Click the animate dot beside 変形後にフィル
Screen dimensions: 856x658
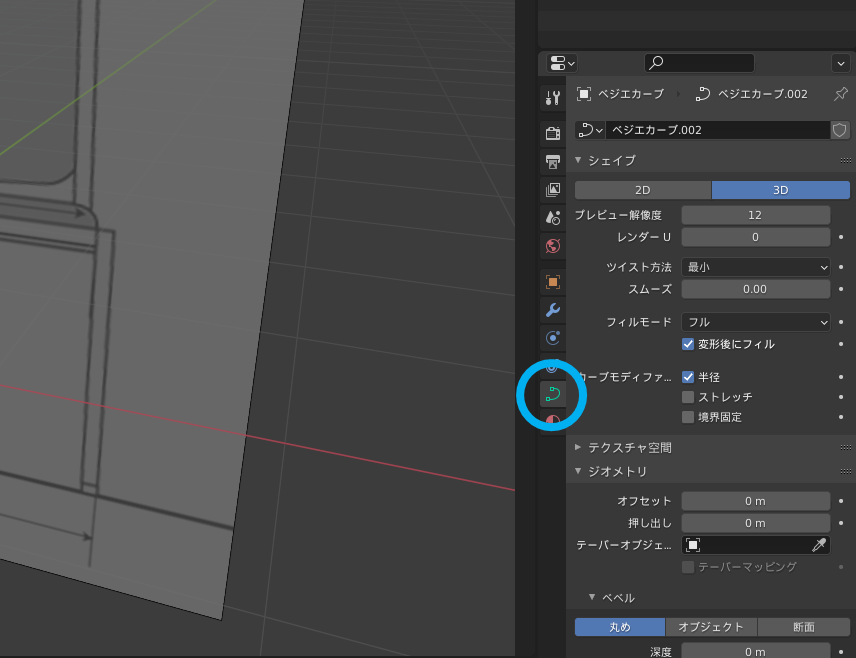tap(841, 344)
